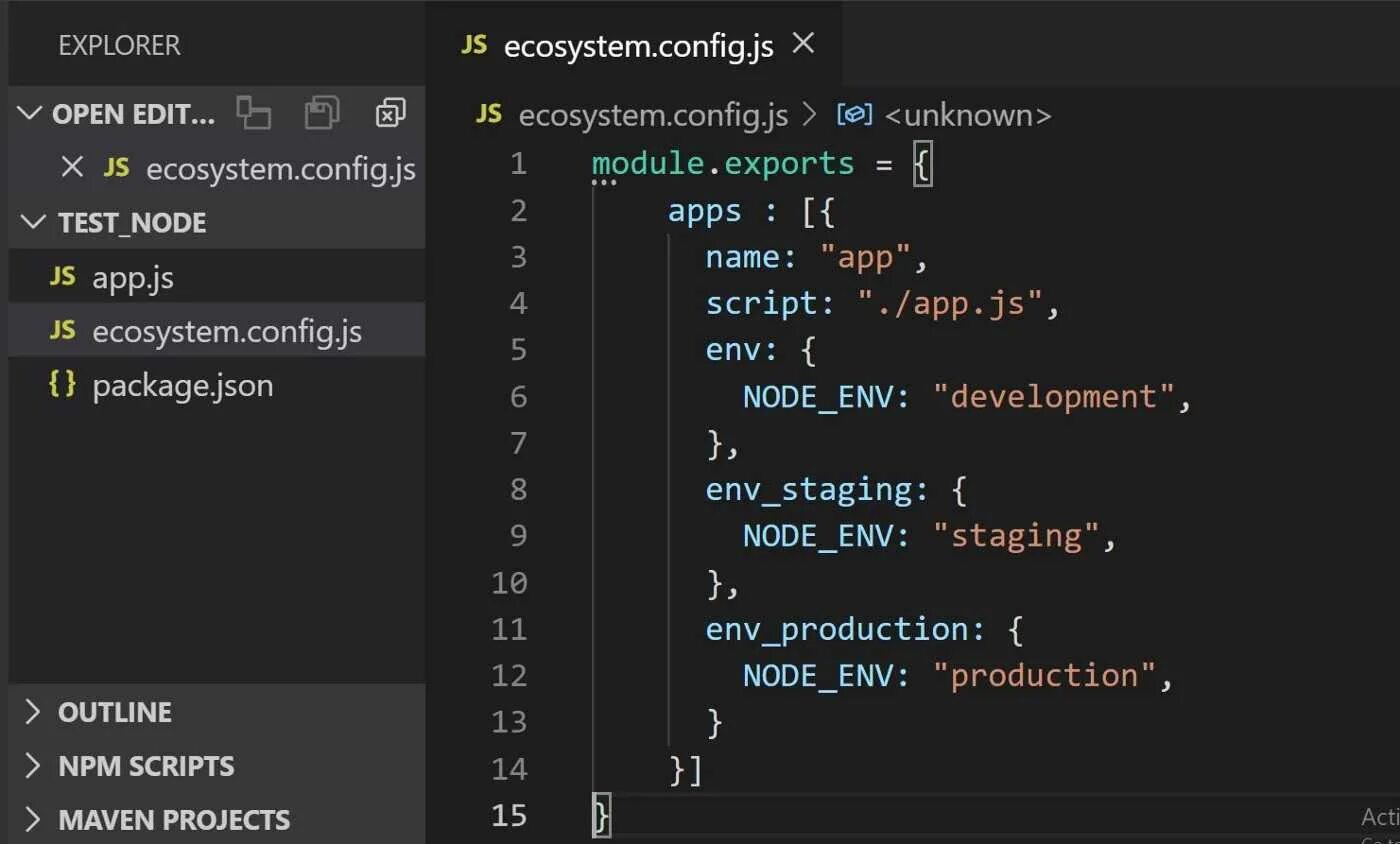Screen dimensions: 1400x844
Task: Collapse the OPEN EDITORS section
Action: 32,113
